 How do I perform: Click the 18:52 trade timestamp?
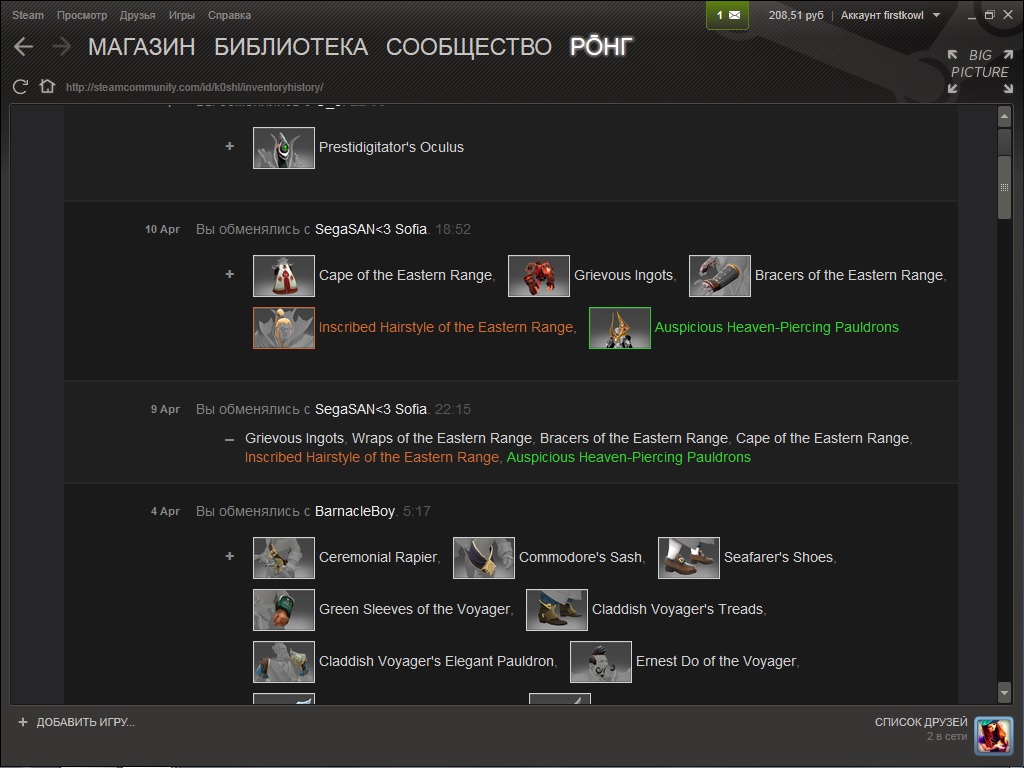click(453, 229)
